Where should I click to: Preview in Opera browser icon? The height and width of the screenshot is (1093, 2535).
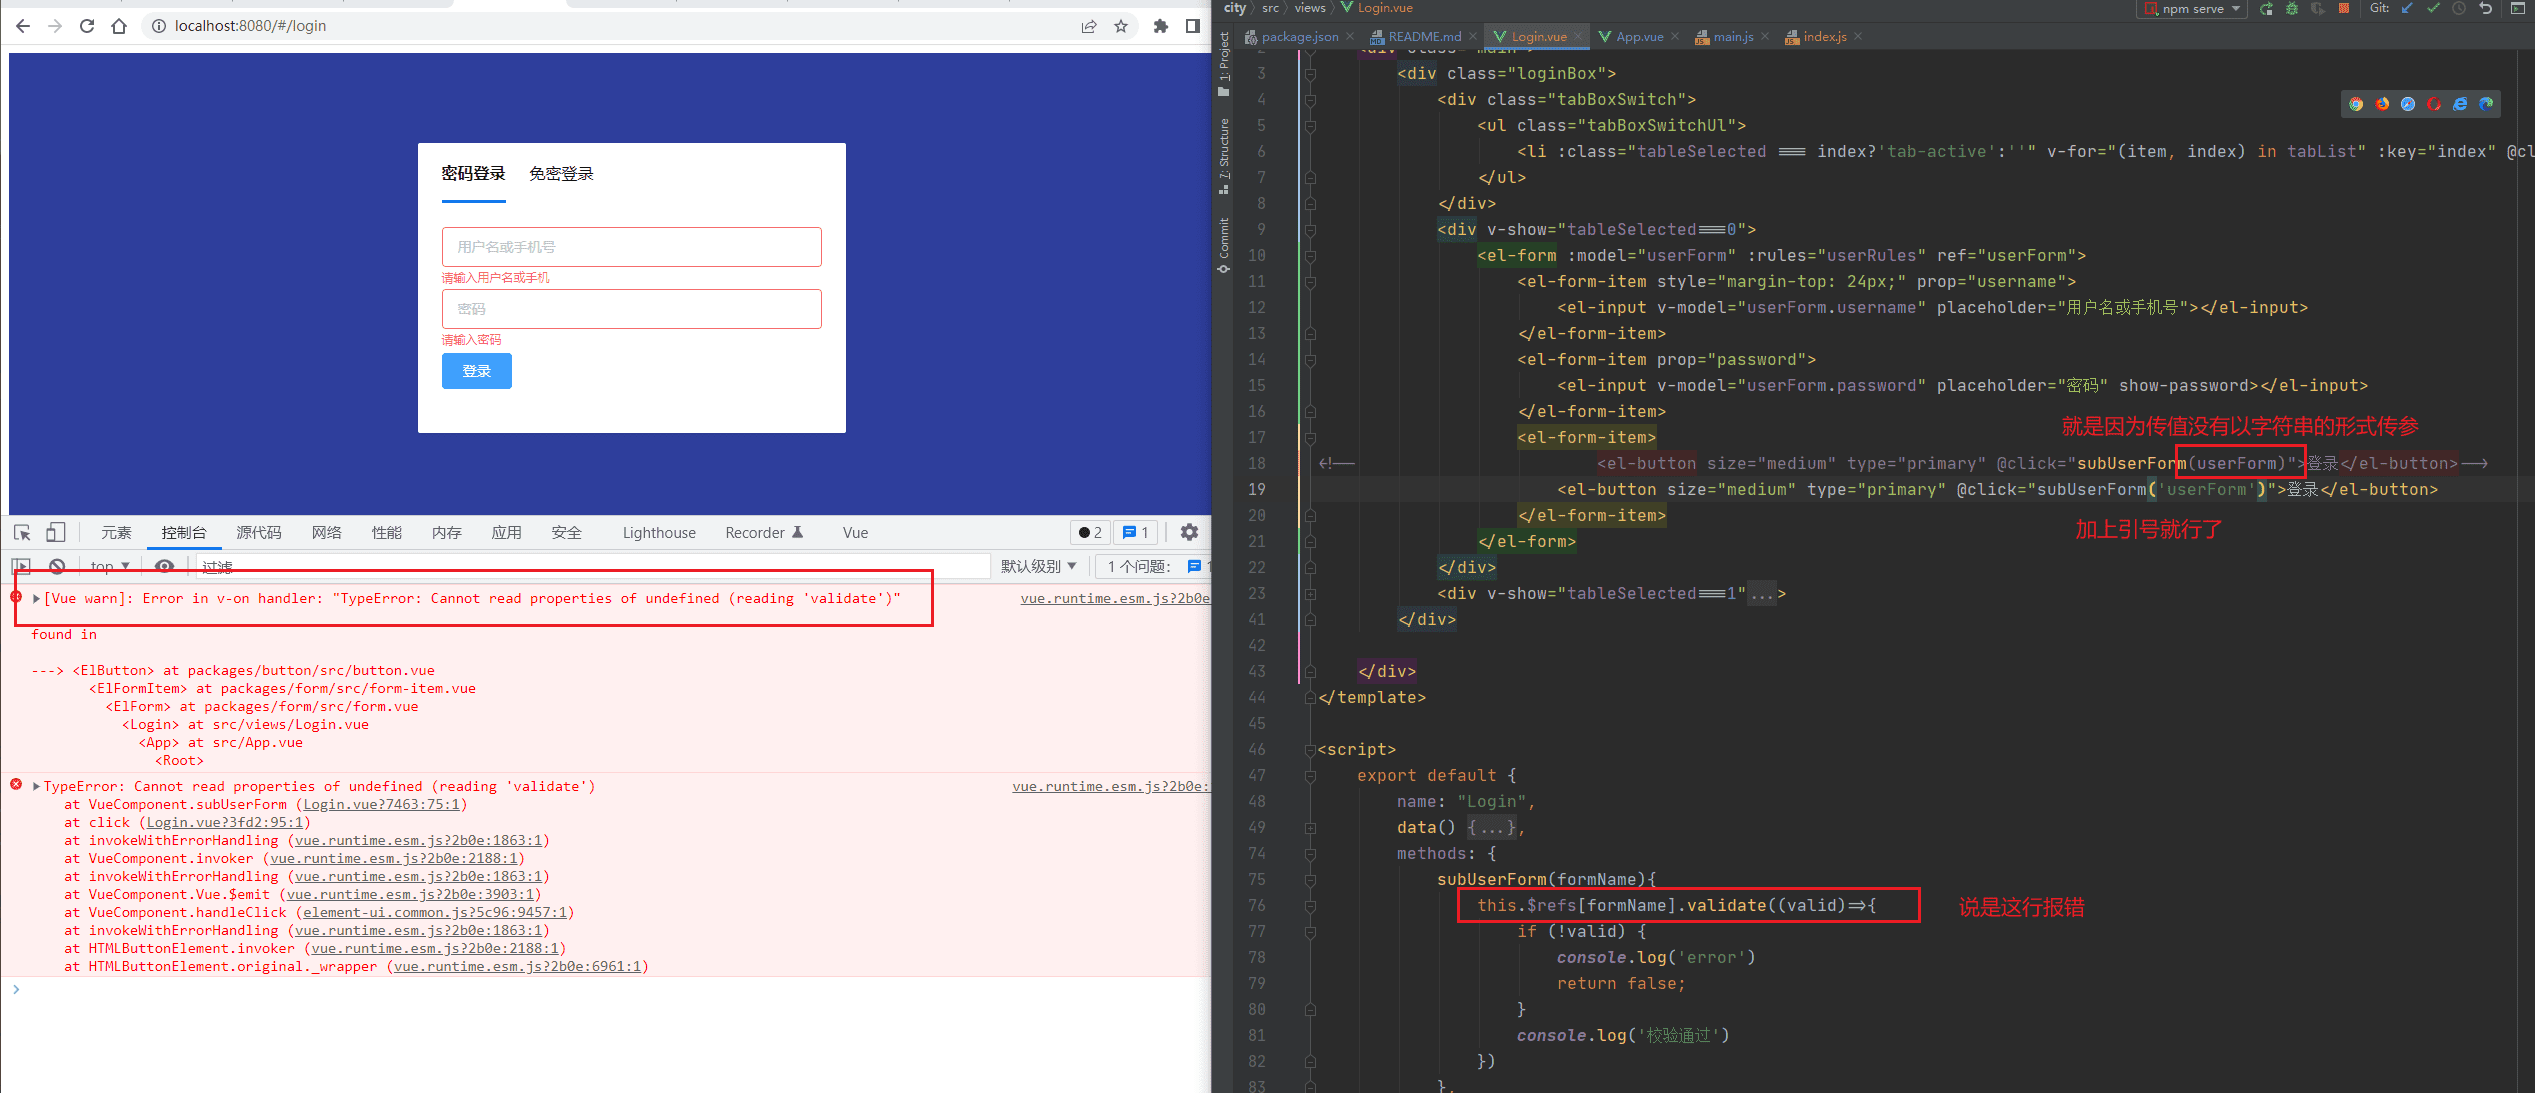tap(2434, 104)
